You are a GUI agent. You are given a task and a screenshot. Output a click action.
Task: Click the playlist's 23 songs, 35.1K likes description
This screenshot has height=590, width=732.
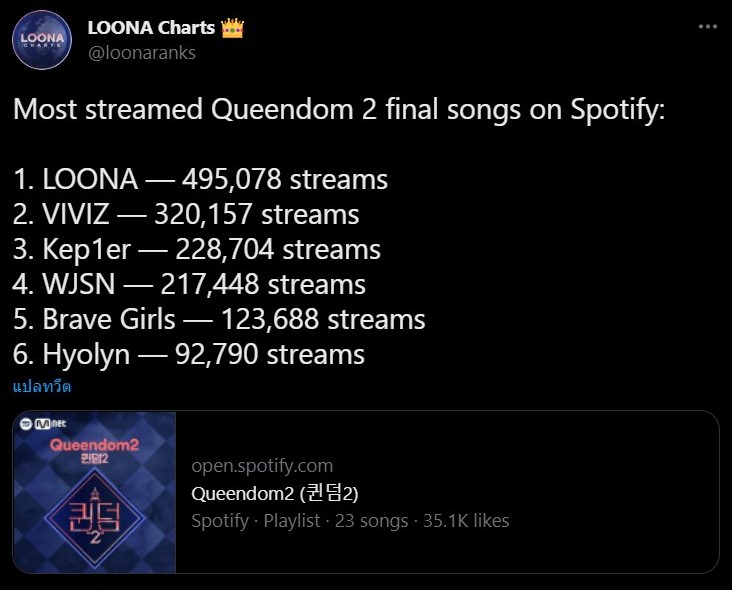(350, 520)
